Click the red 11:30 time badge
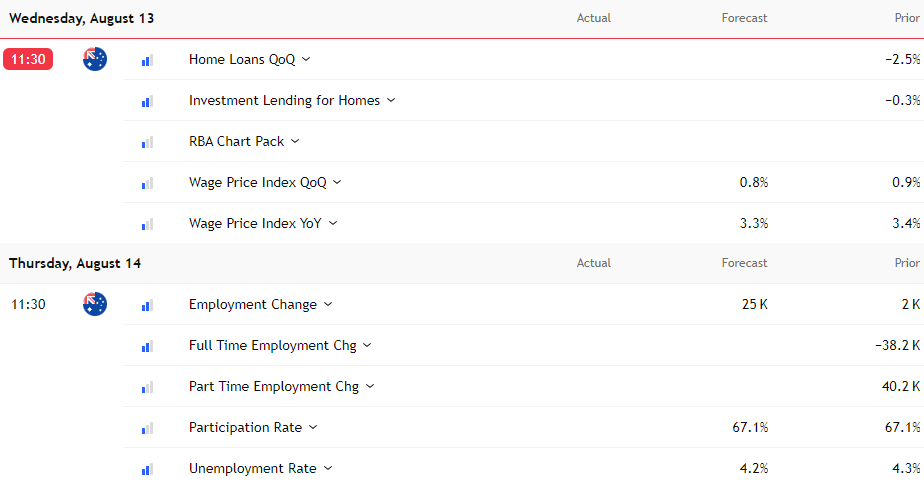This screenshot has height=488, width=924. coord(28,59)
